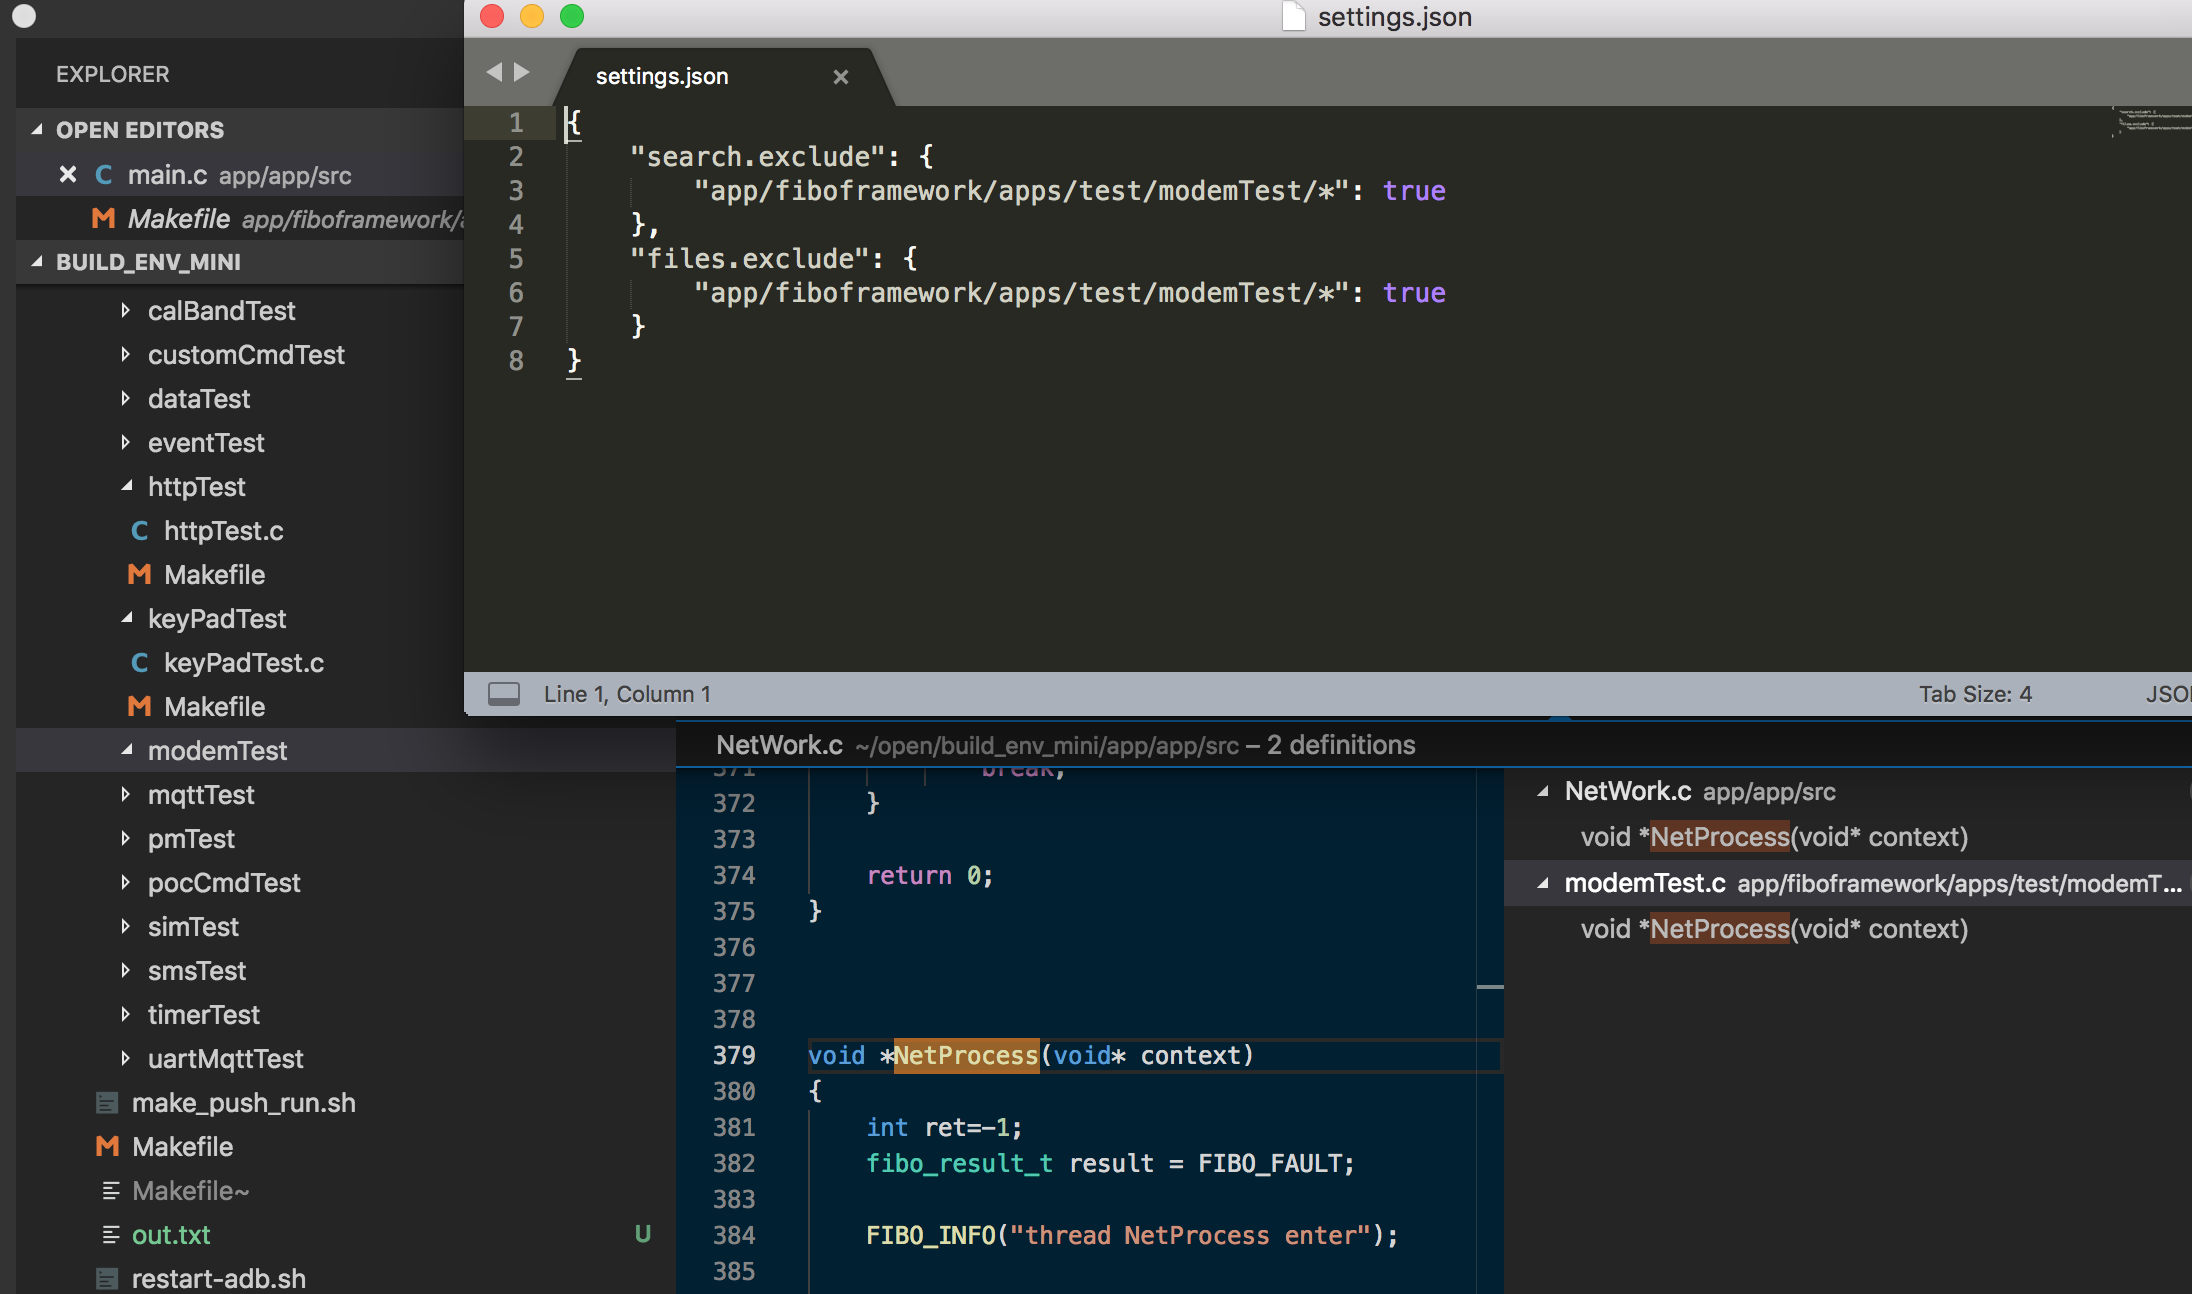Open Tab Size: 4 selector in status bar
Screen dimensions: 2192x1294
[x=1975, y=694]
